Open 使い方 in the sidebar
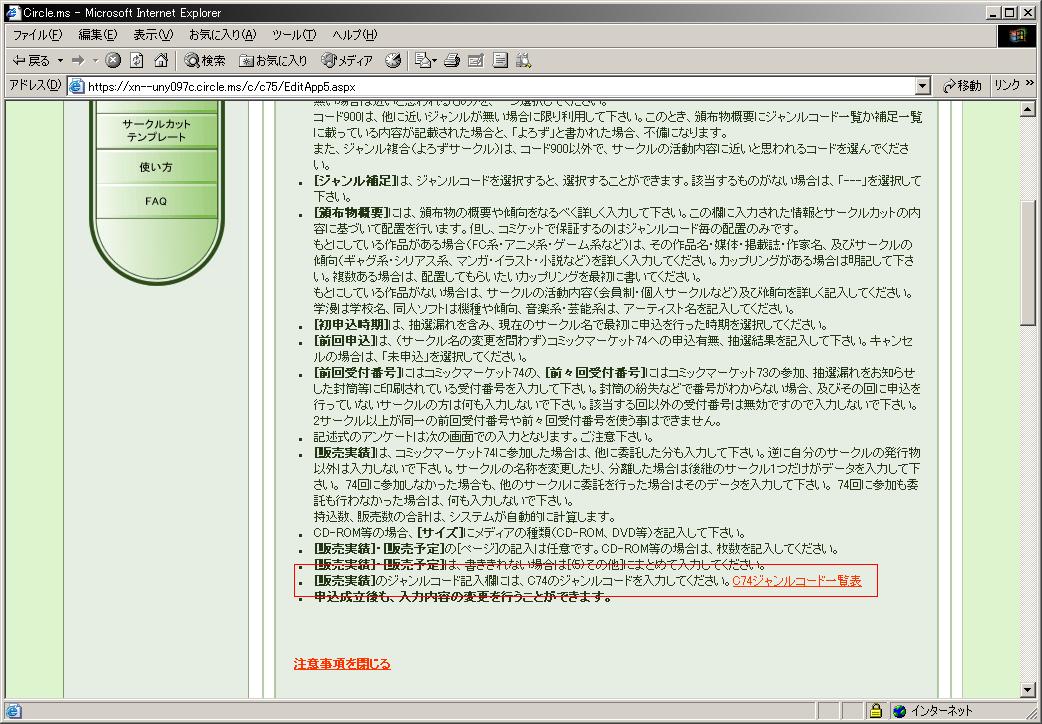 (156, 167)
